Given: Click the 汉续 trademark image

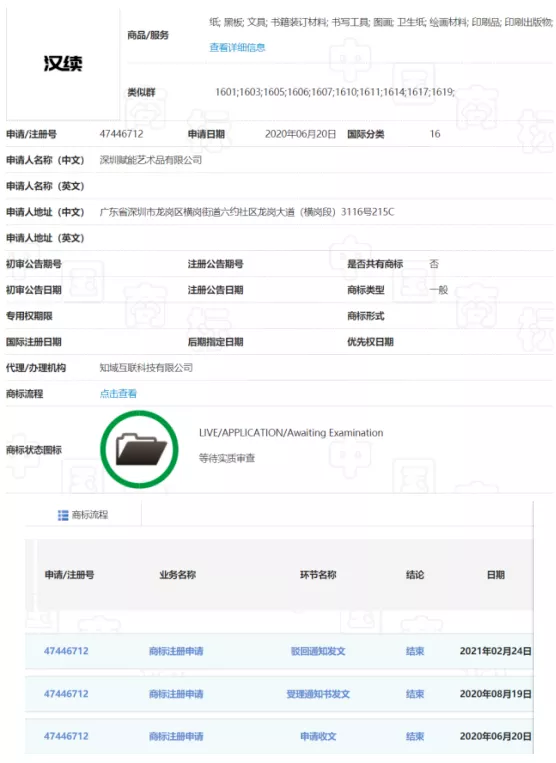Looking at the screenshot, I should click(x=63, y=63).
